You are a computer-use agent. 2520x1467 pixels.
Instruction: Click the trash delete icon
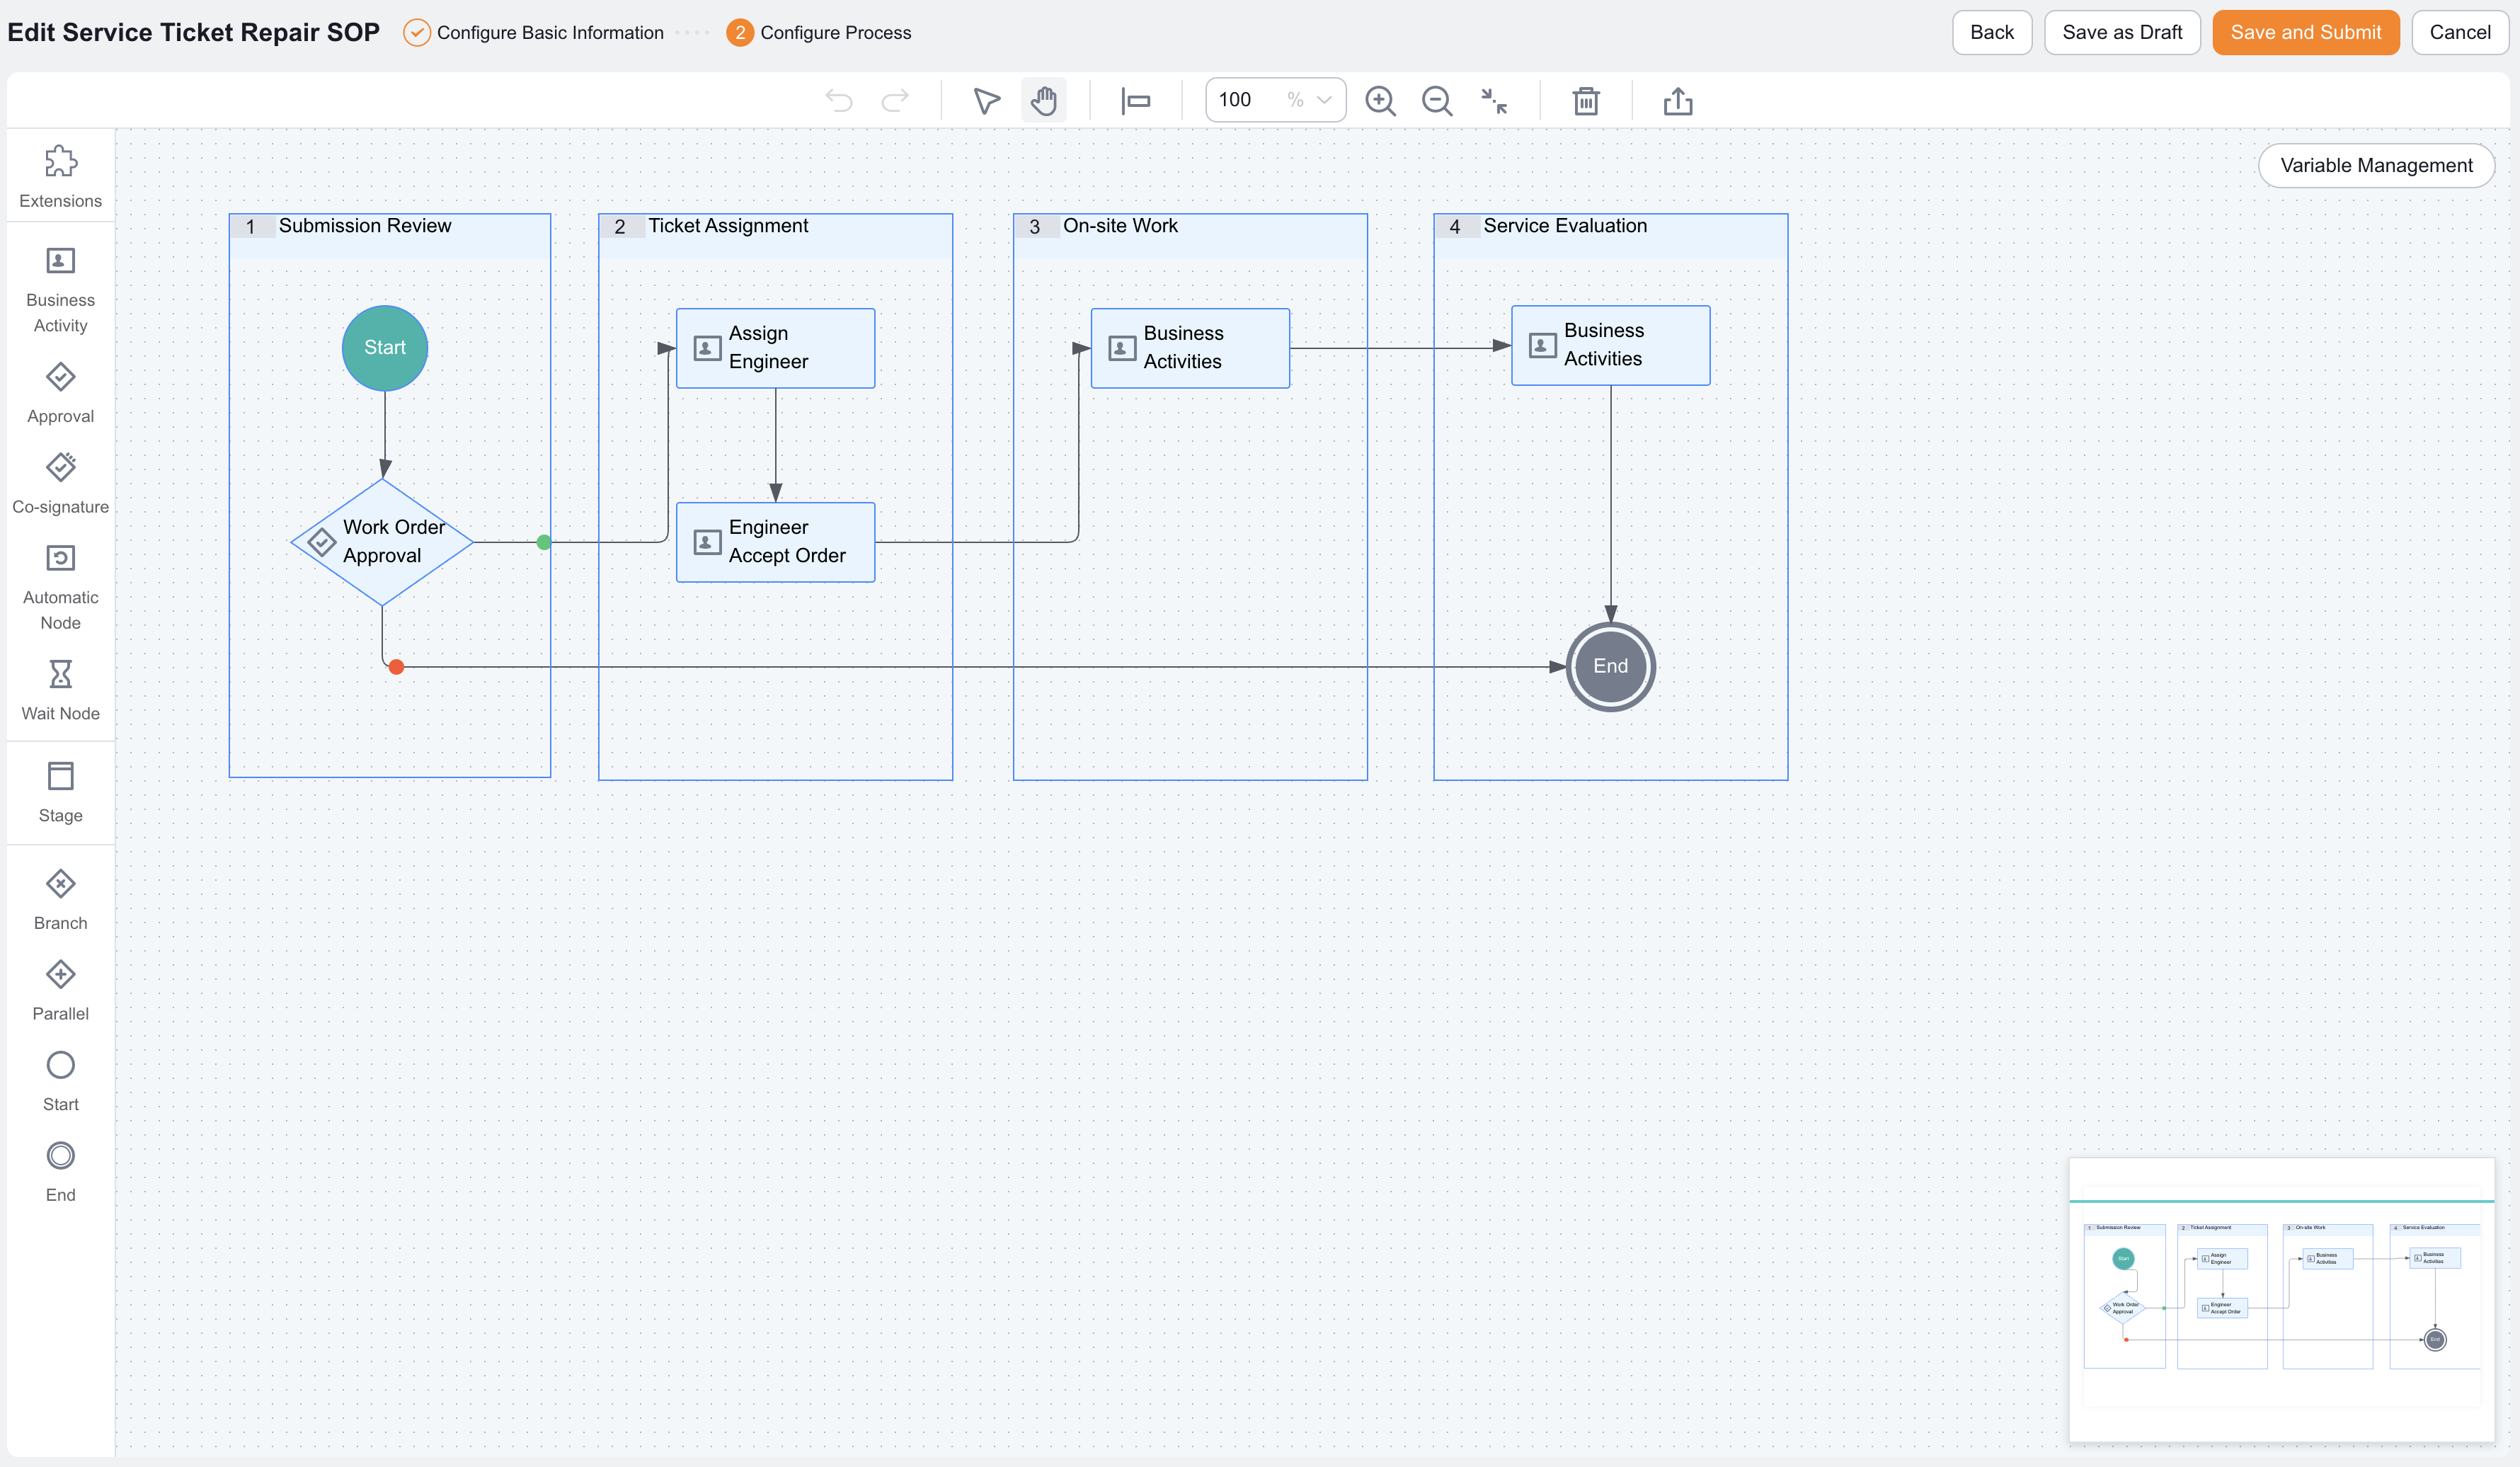tap(1586, 100)
